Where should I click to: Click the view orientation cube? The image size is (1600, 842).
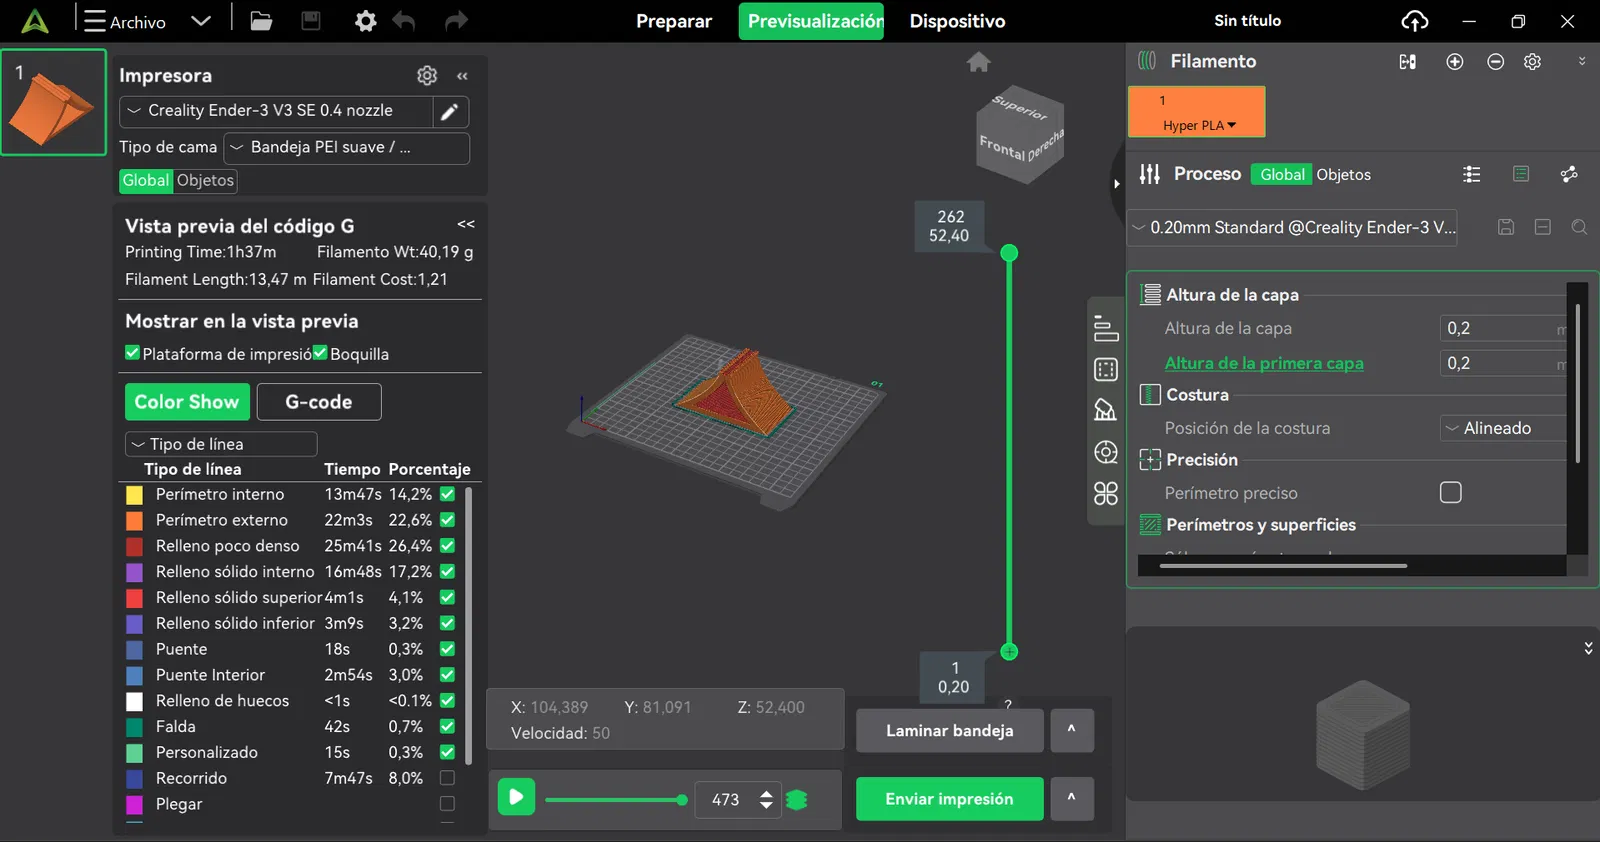pyautogui.click(x=1020, y=133)
